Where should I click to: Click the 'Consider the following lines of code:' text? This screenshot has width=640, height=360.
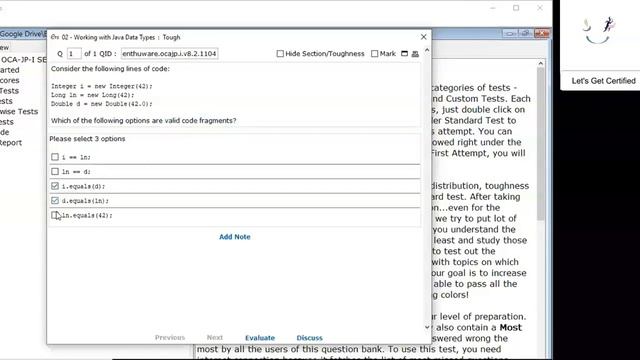point(110,69)
